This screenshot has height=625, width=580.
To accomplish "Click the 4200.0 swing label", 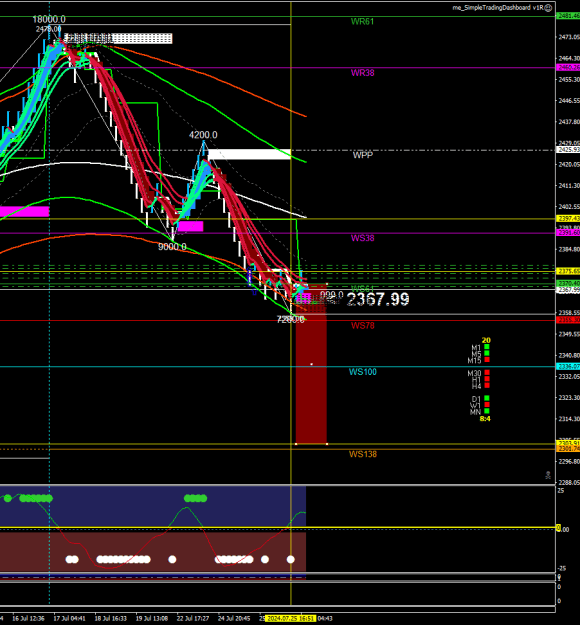I will 203,135.
